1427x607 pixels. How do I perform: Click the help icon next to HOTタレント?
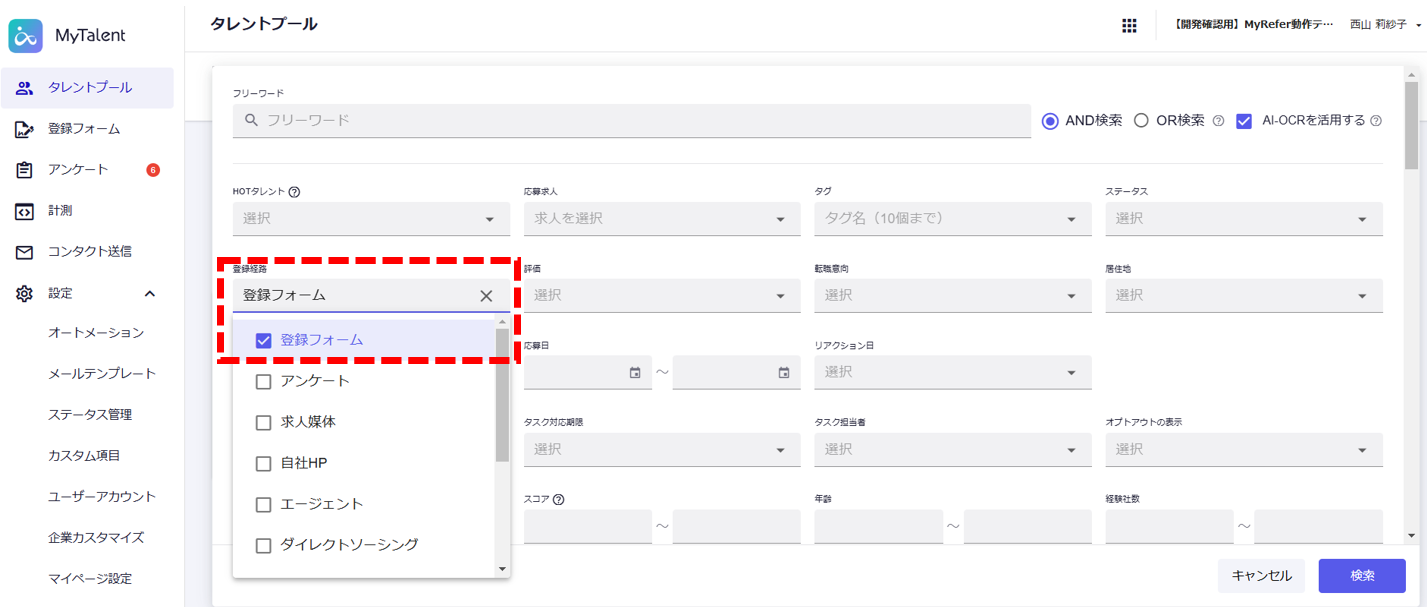point(295,191)
